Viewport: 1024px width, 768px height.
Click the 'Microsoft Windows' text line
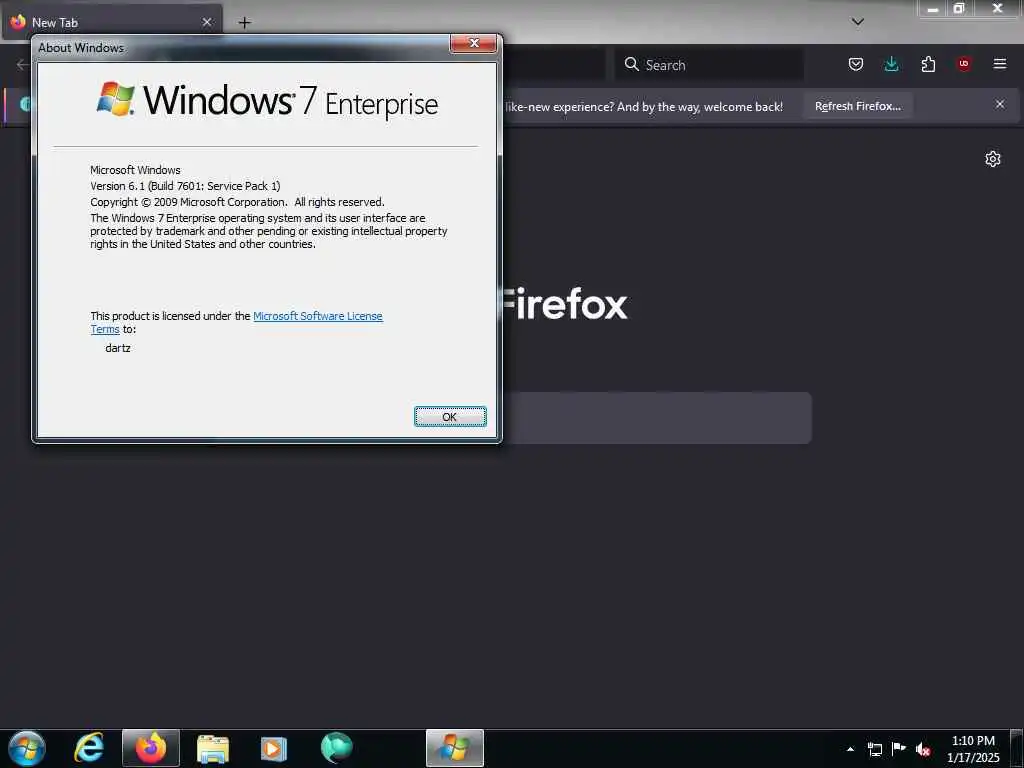(135, 170)
